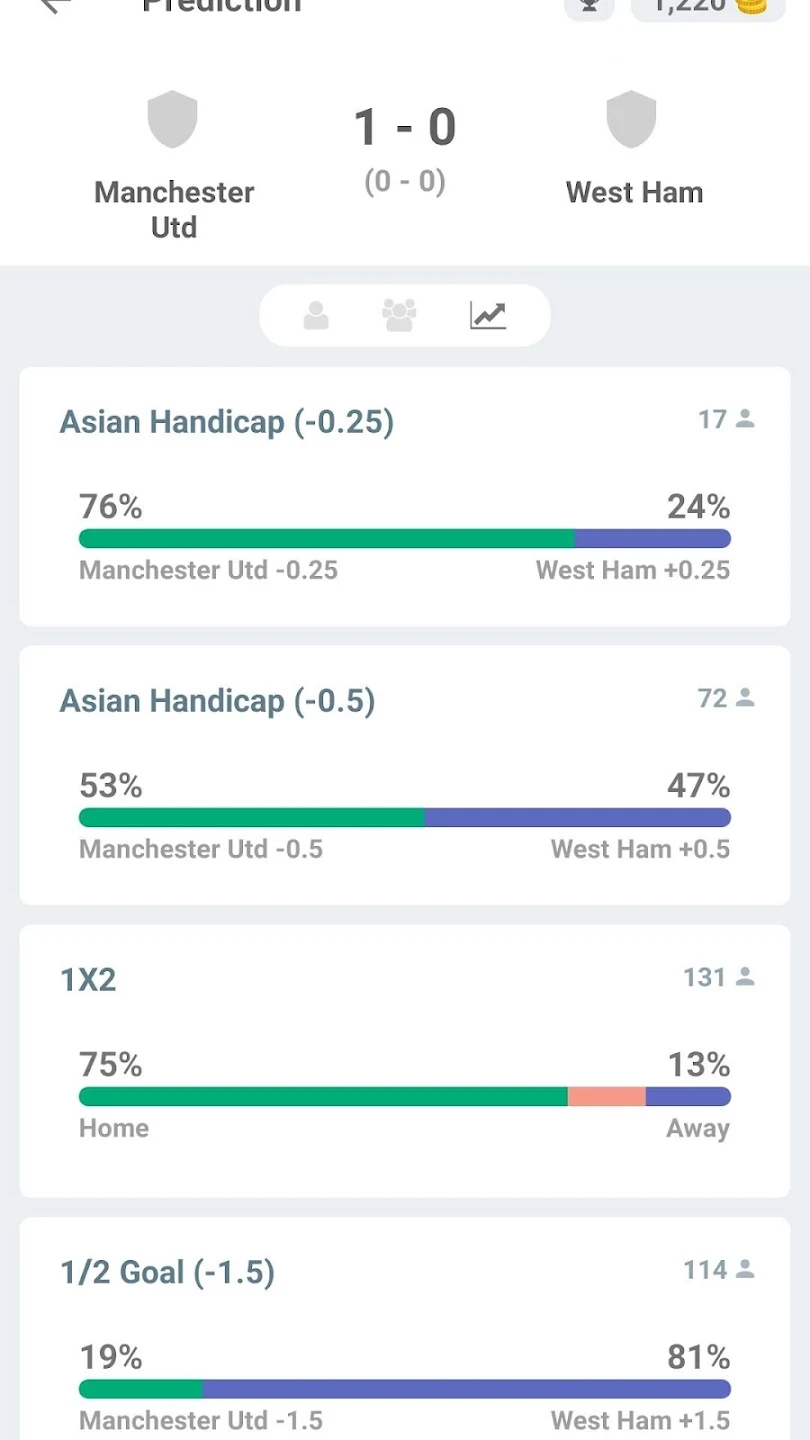The height and width of the screenshot is (1440, 810).
Task: Tap the green Manchester Utd -0.25 bar segment
Action: (327, 539)
